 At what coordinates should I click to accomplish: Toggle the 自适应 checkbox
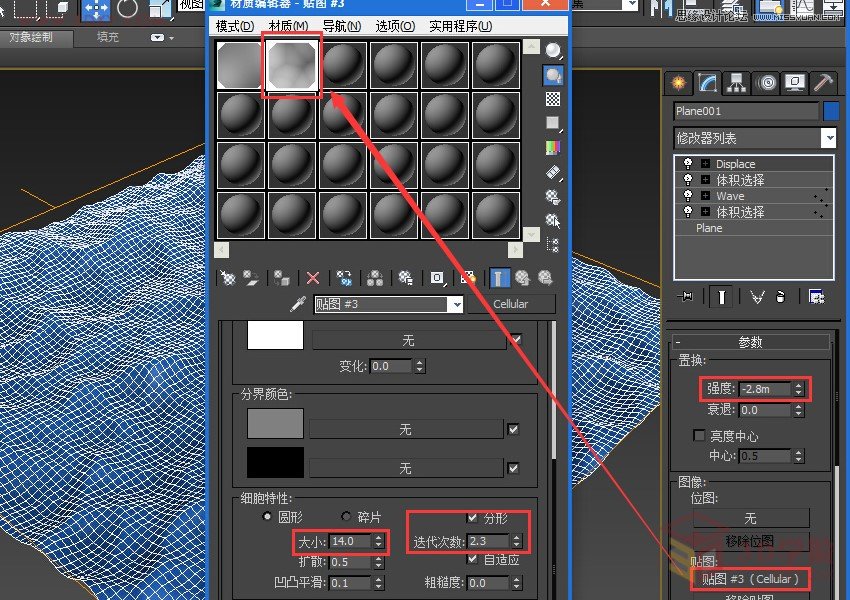tap(473, 559)
